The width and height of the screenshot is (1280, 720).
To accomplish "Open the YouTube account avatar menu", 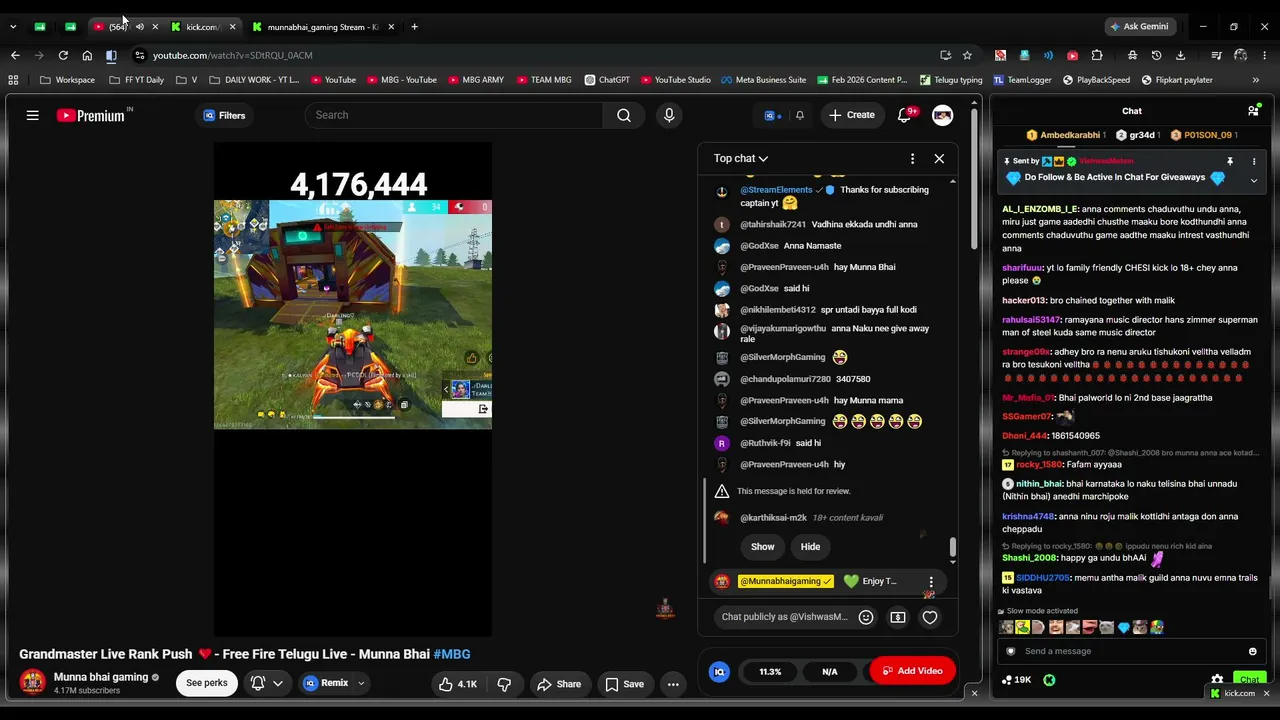I will point(942,115).
